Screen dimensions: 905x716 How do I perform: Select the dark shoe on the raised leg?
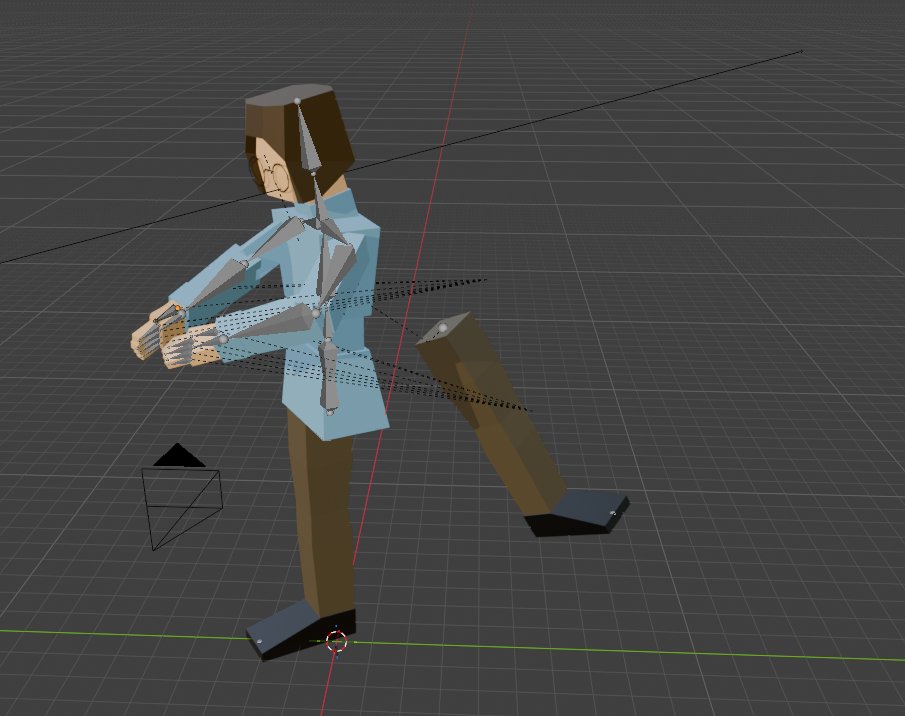578,513
